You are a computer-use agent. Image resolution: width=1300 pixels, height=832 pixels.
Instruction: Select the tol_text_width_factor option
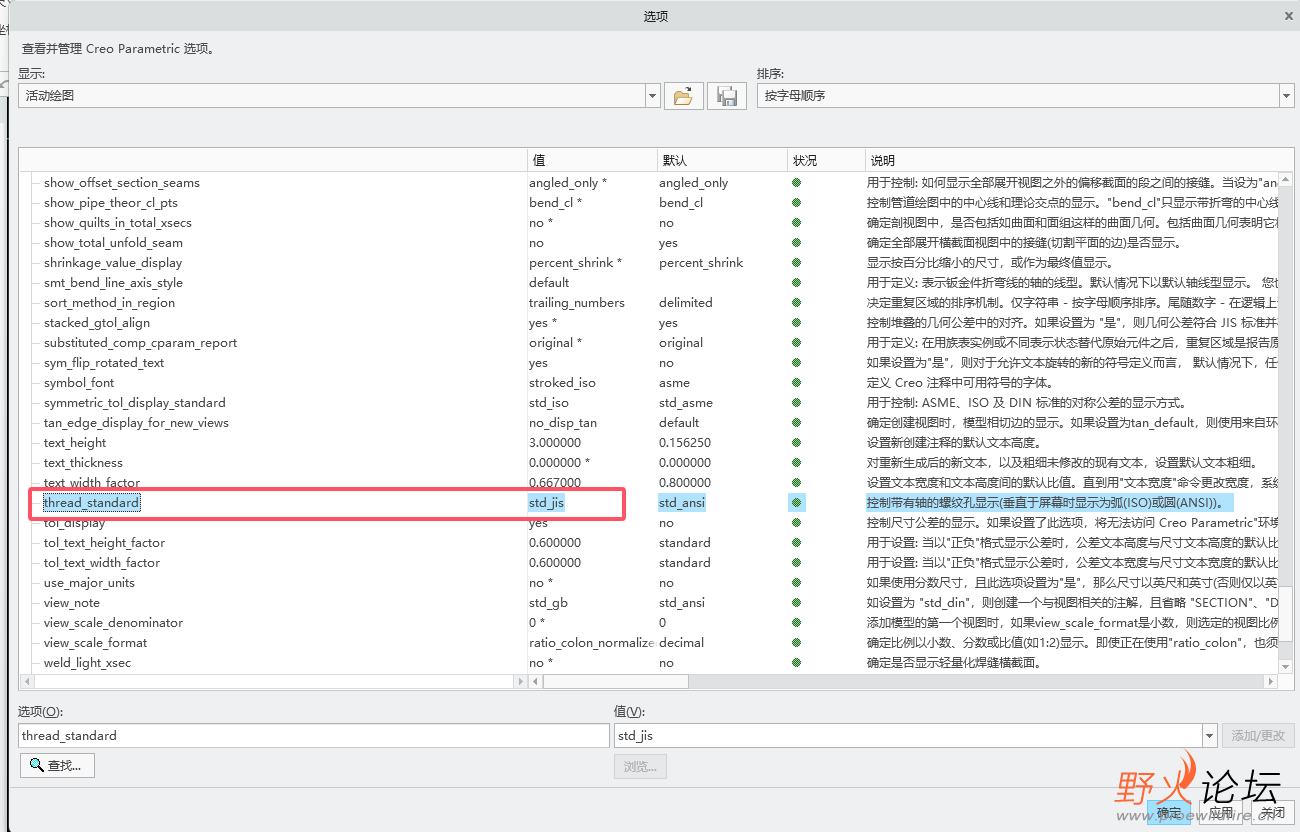tap(102, 563)
